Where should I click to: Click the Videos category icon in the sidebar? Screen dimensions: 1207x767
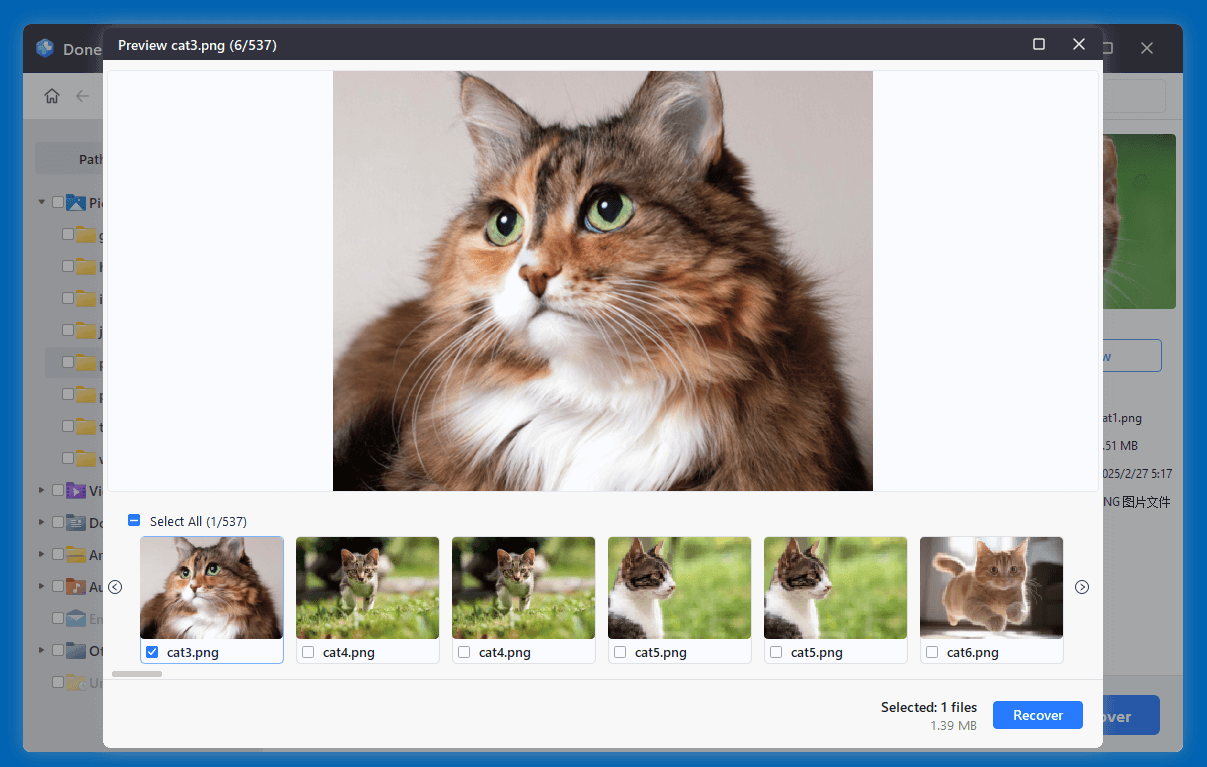76,490
